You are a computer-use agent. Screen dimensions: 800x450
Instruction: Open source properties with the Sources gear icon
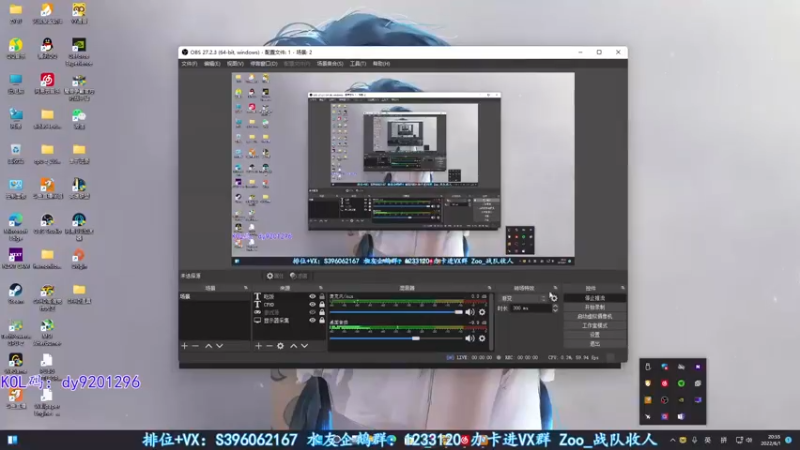coord(280,346)
